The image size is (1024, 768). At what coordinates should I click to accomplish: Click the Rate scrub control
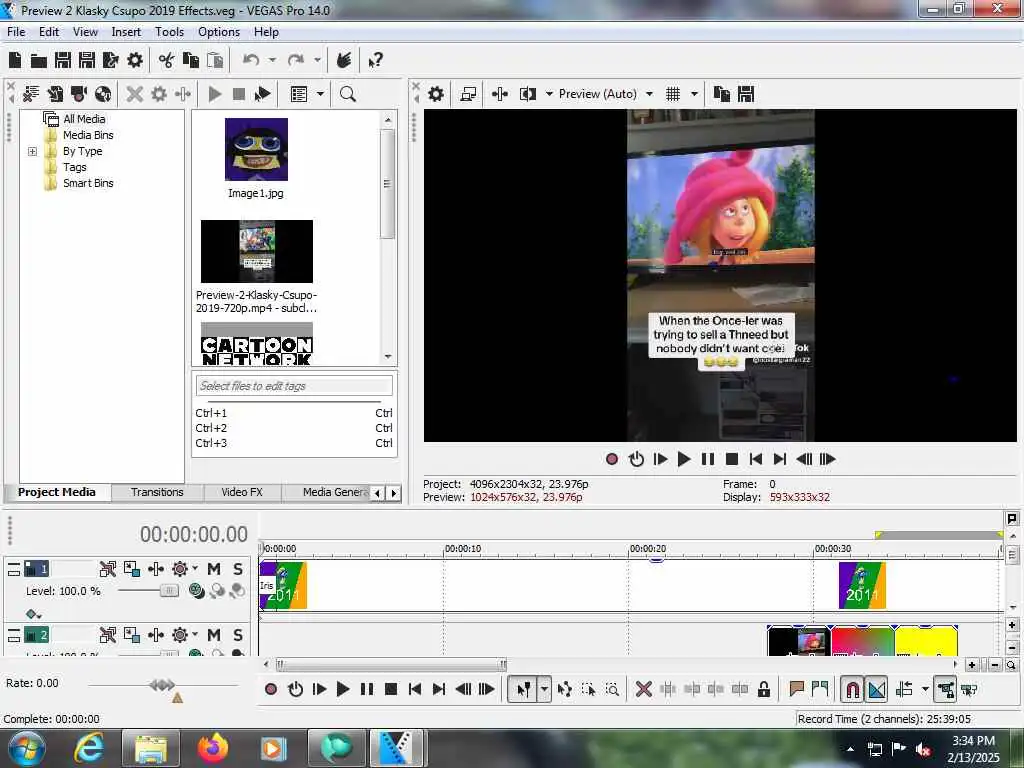click(x=162, y=684)
